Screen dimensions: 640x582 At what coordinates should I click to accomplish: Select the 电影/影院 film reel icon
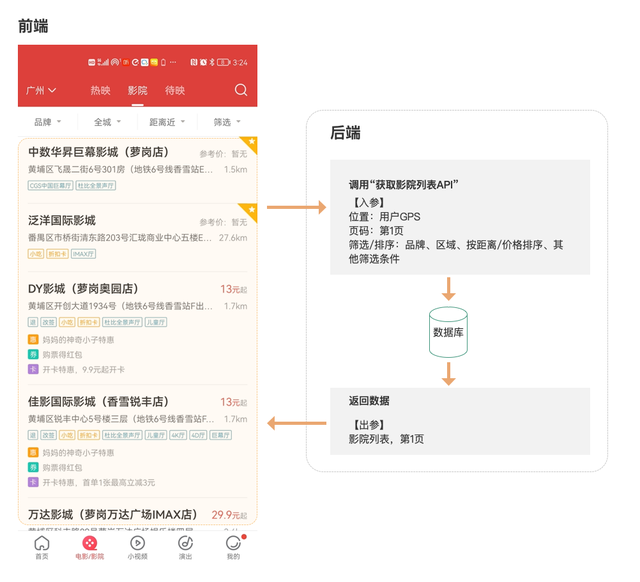(90, 543)
